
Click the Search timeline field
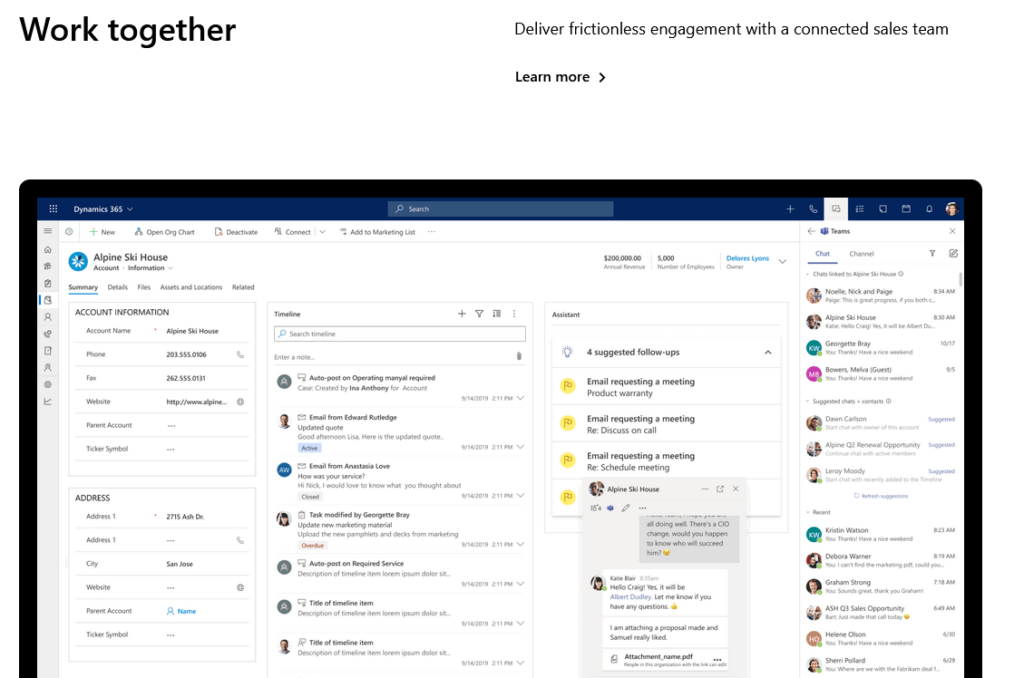400,334
